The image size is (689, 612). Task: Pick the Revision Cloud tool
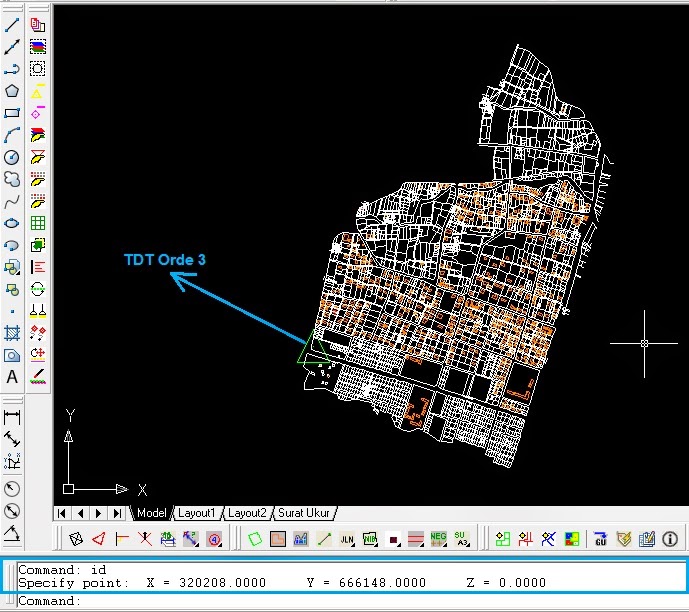[x=12, y=179]
